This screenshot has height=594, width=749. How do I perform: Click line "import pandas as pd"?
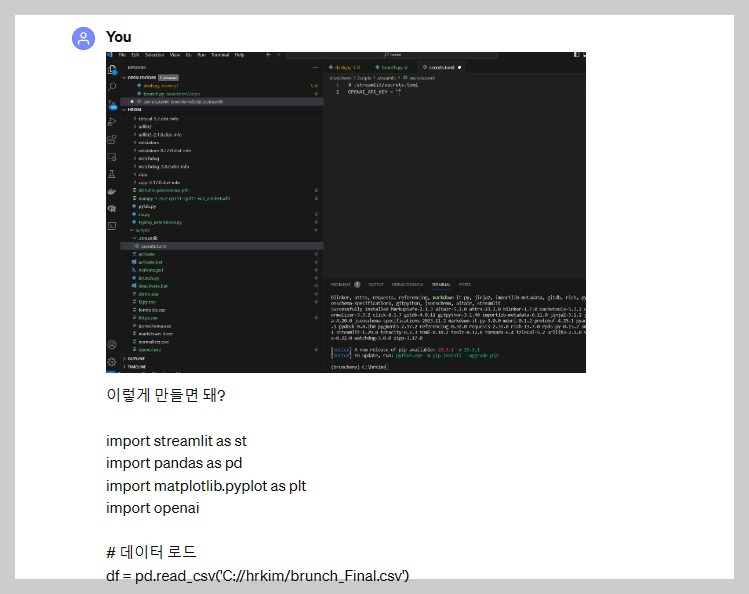(x=174, y=463)
